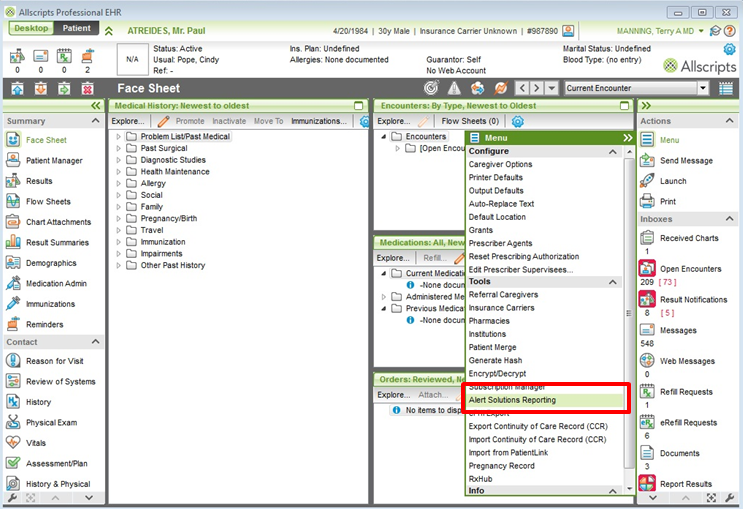The image size is (743, 509).
Task: Maximize the Encounters panel
Action: pyautogui.click(x=625, y=105)
